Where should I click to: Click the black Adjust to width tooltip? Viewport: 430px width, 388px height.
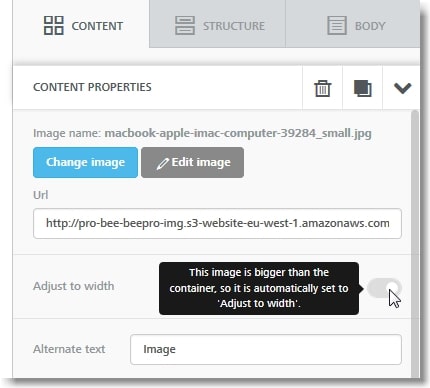pos(259,288)
